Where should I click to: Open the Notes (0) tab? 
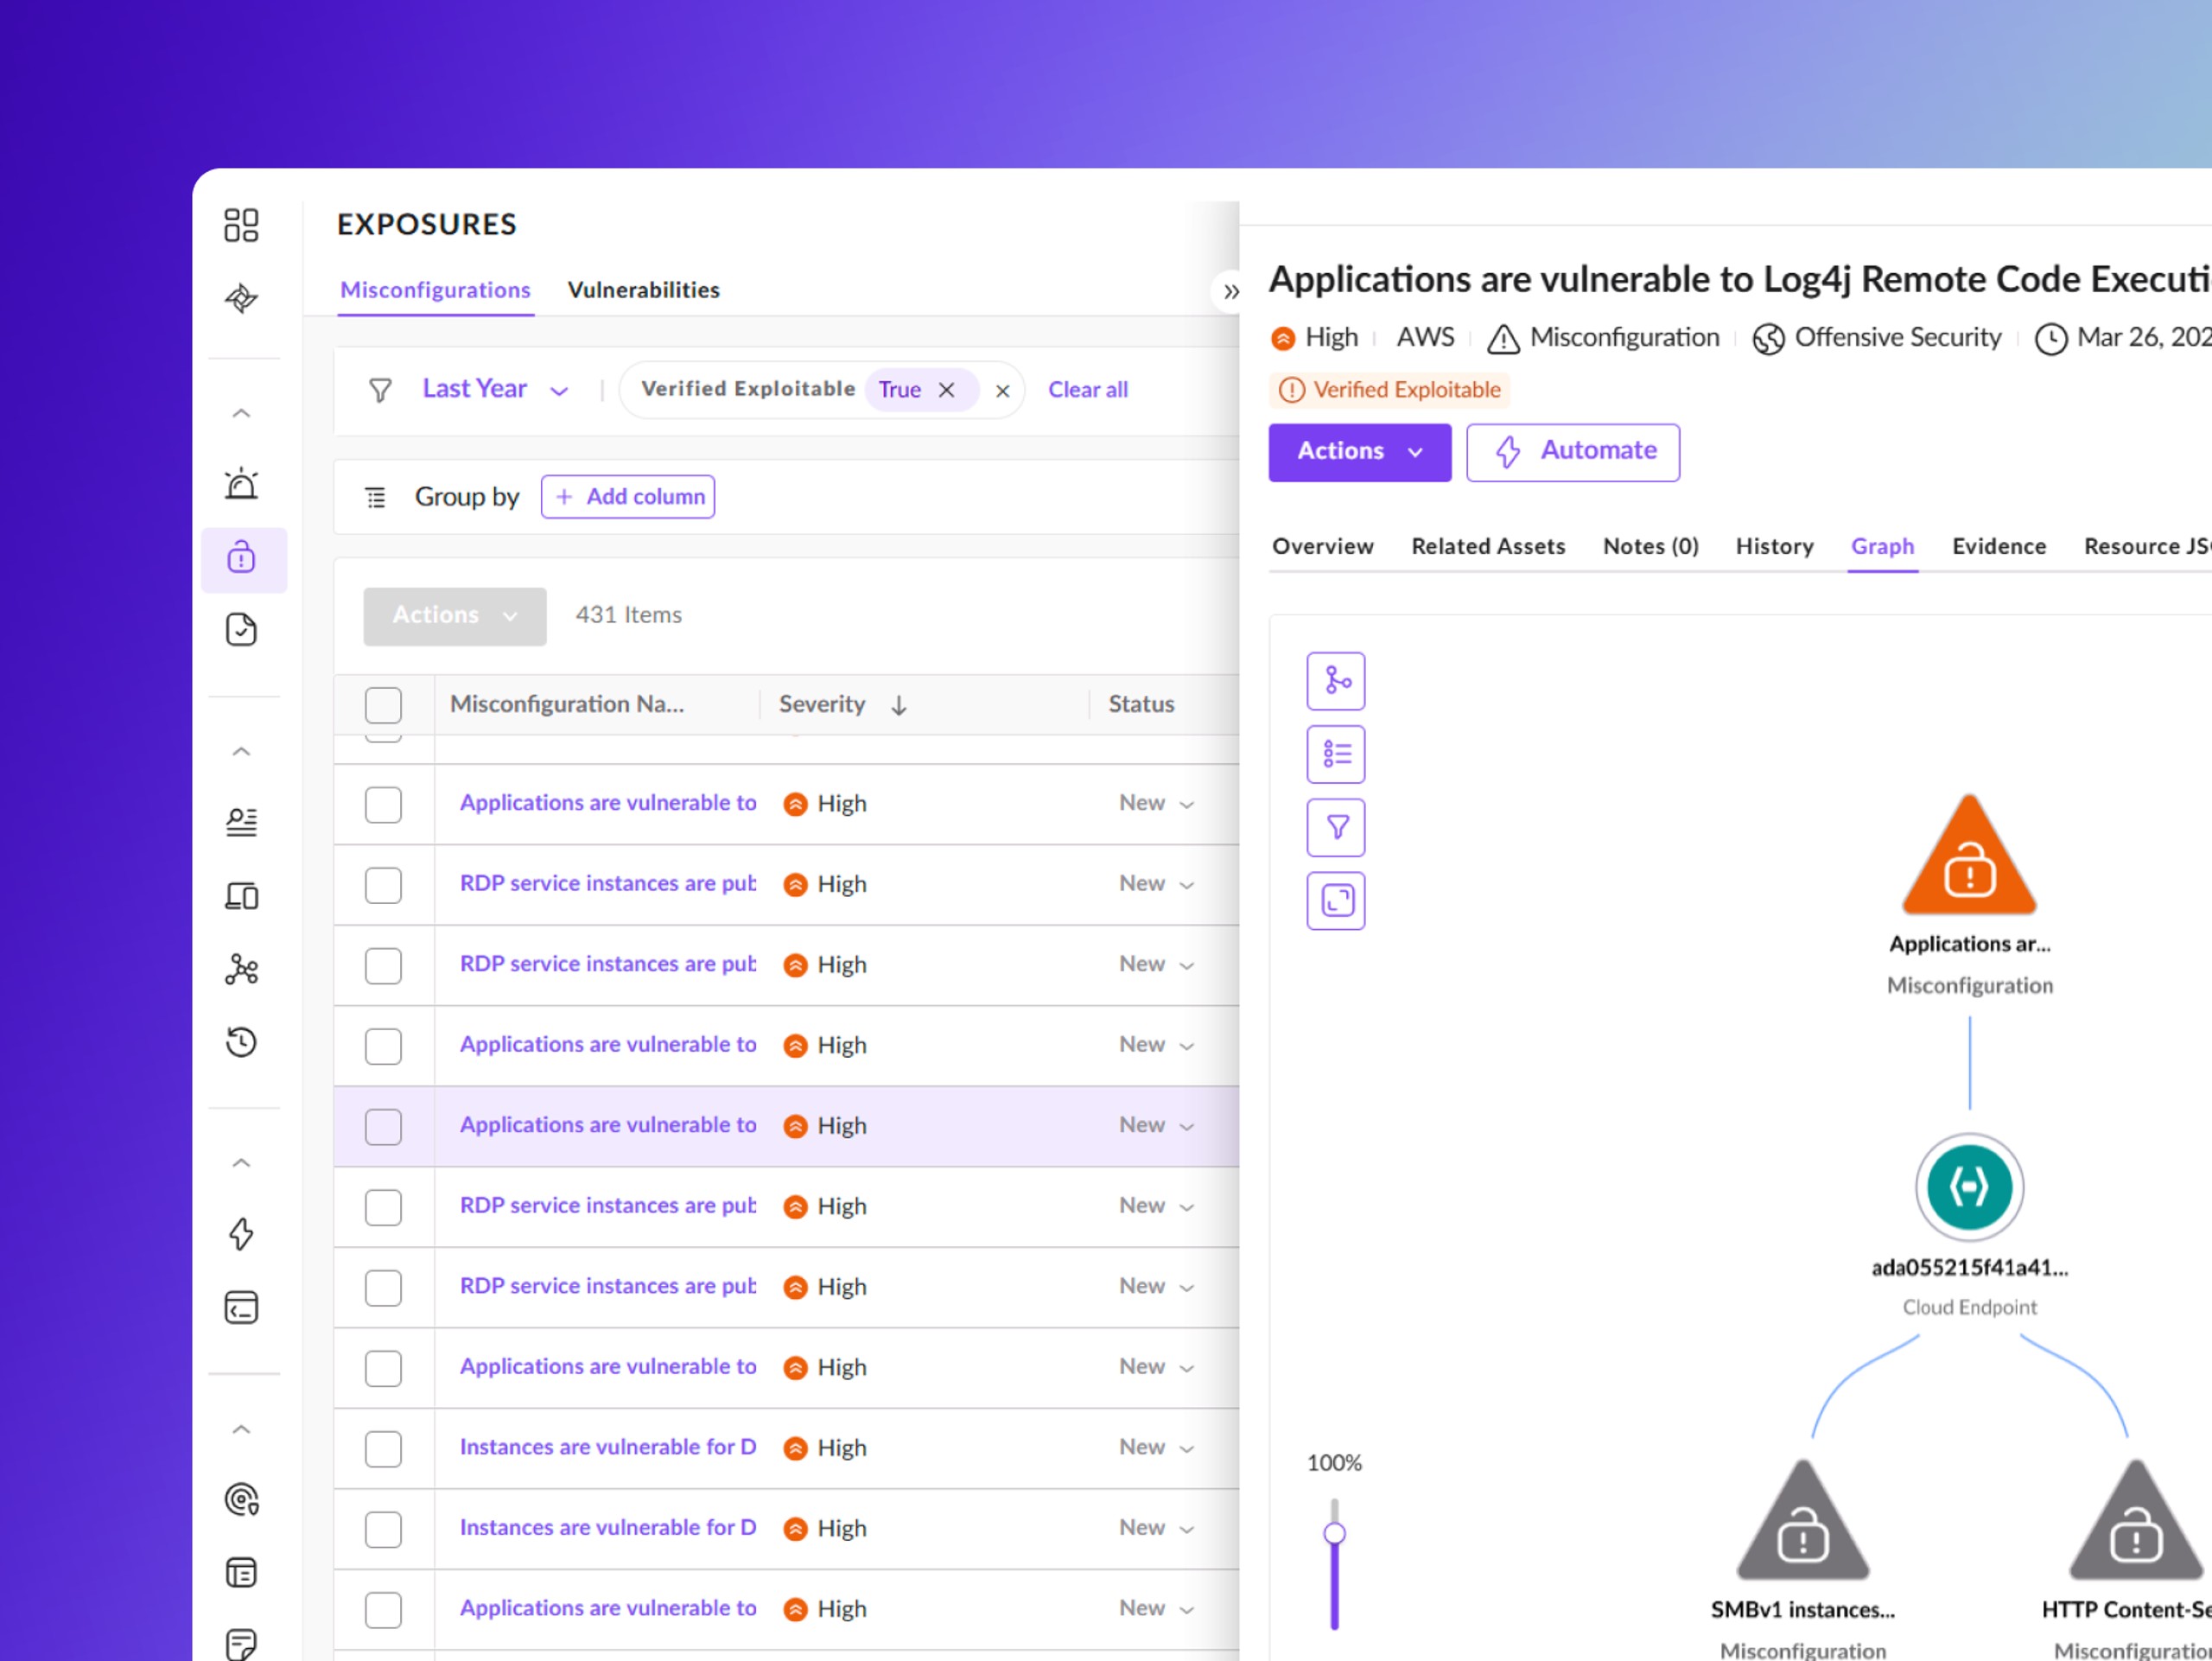click(1650, 547)
